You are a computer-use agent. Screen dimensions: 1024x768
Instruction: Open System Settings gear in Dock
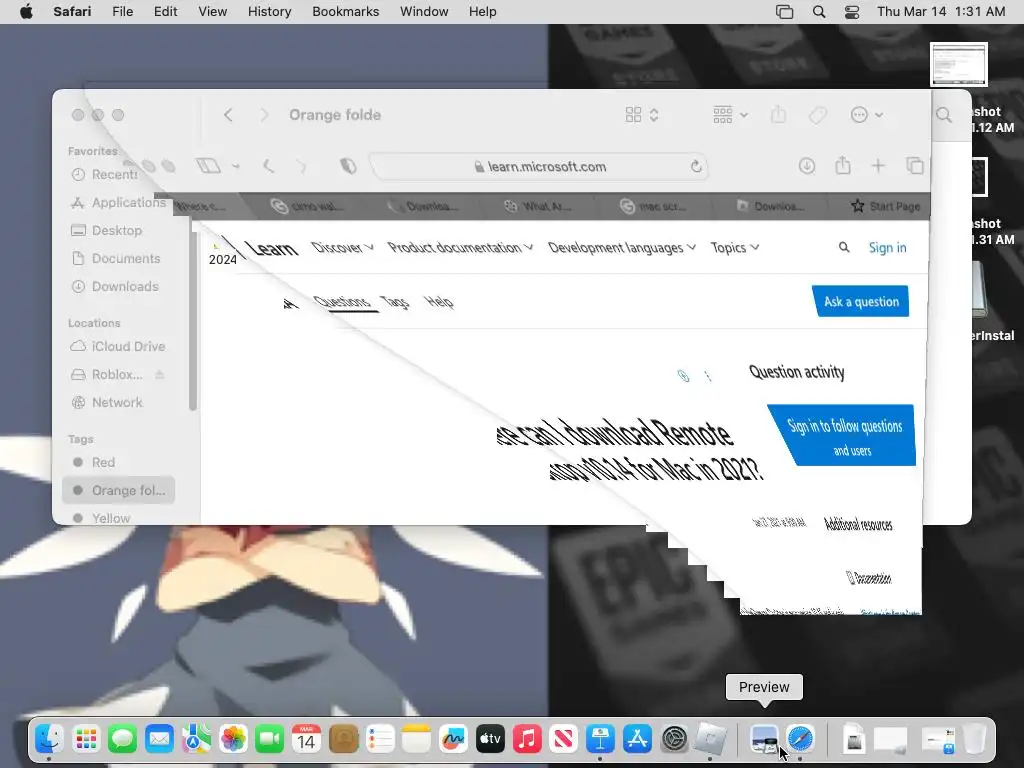(674, 739)
